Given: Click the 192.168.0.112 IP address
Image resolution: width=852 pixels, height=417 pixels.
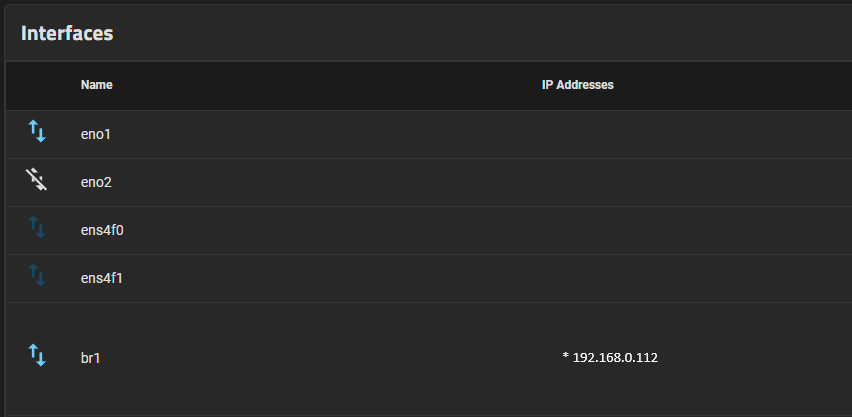Looking at the screenshot, I should click(615, 358).
